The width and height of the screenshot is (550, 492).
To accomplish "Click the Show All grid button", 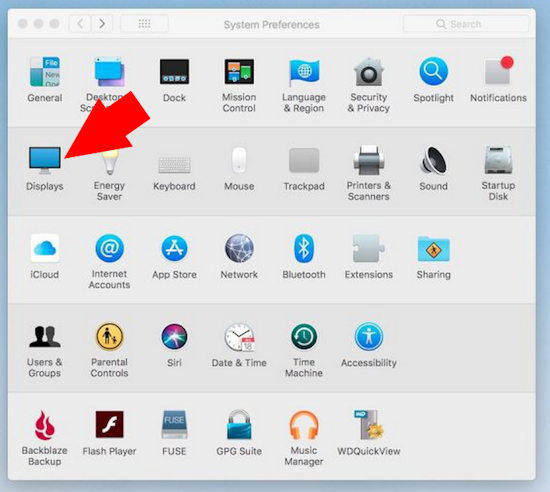I will (144, 24).
